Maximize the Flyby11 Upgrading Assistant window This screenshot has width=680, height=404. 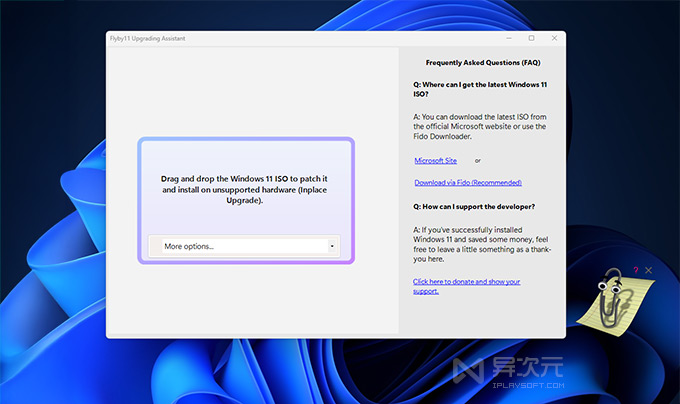coord(531,38)
